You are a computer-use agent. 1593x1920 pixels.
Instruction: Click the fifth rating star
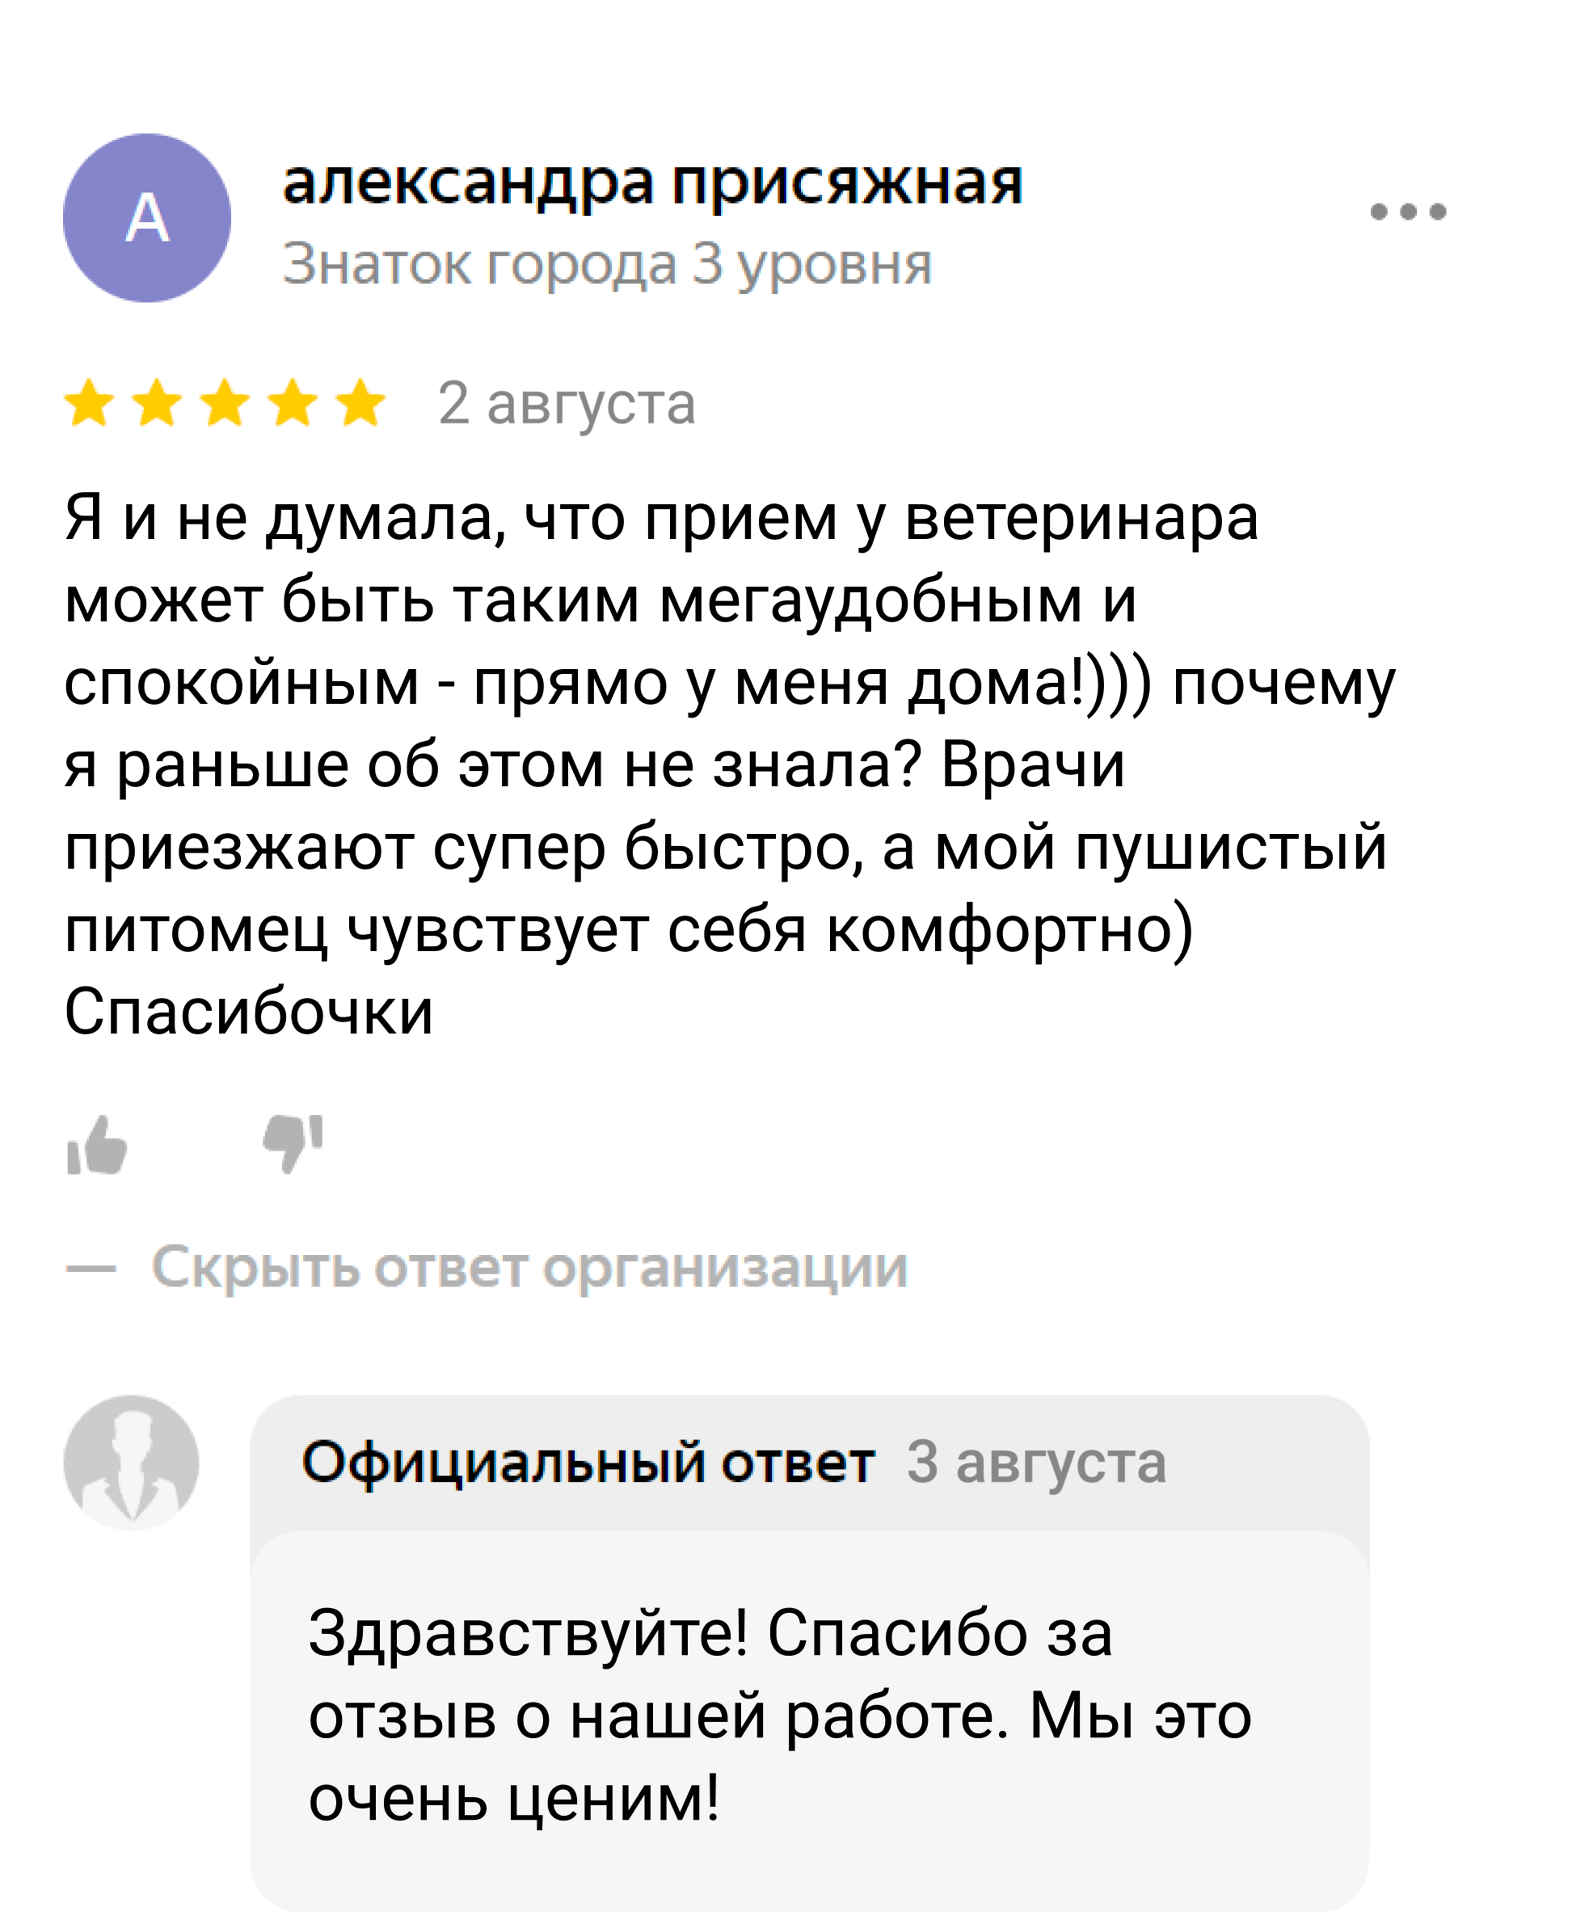pos(360,403)
